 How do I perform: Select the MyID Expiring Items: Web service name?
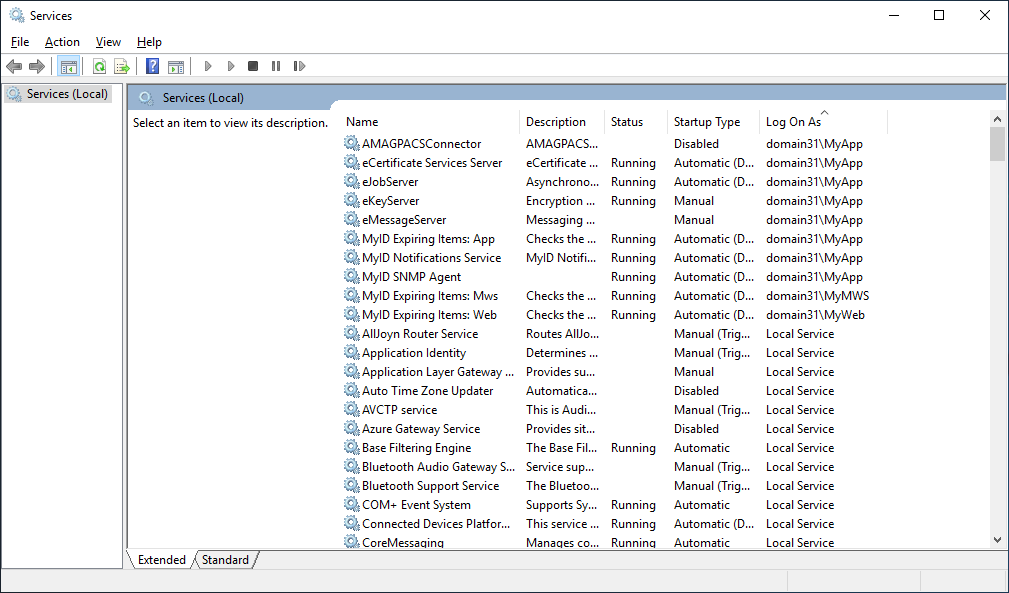[429, 315]
